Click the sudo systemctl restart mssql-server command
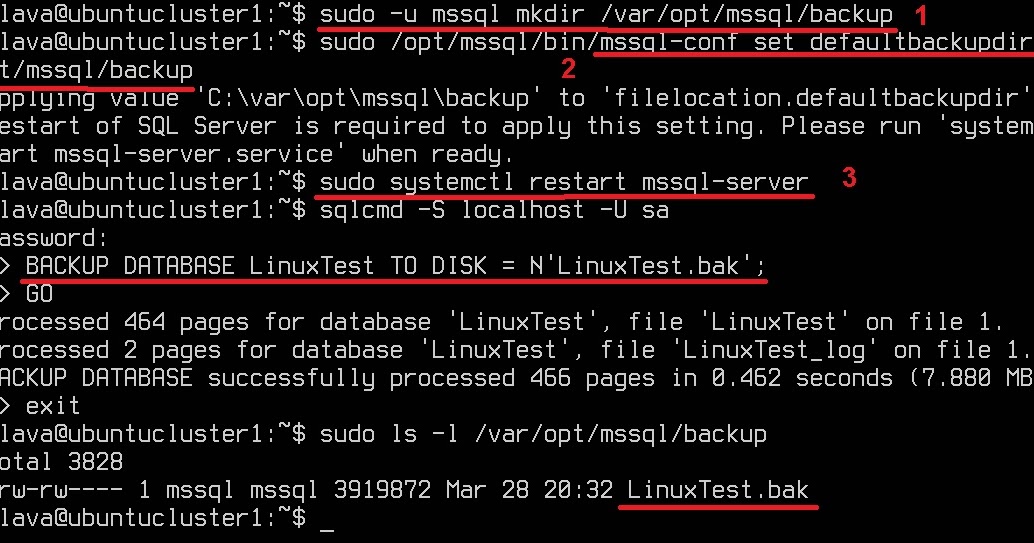 click(564, 182)
